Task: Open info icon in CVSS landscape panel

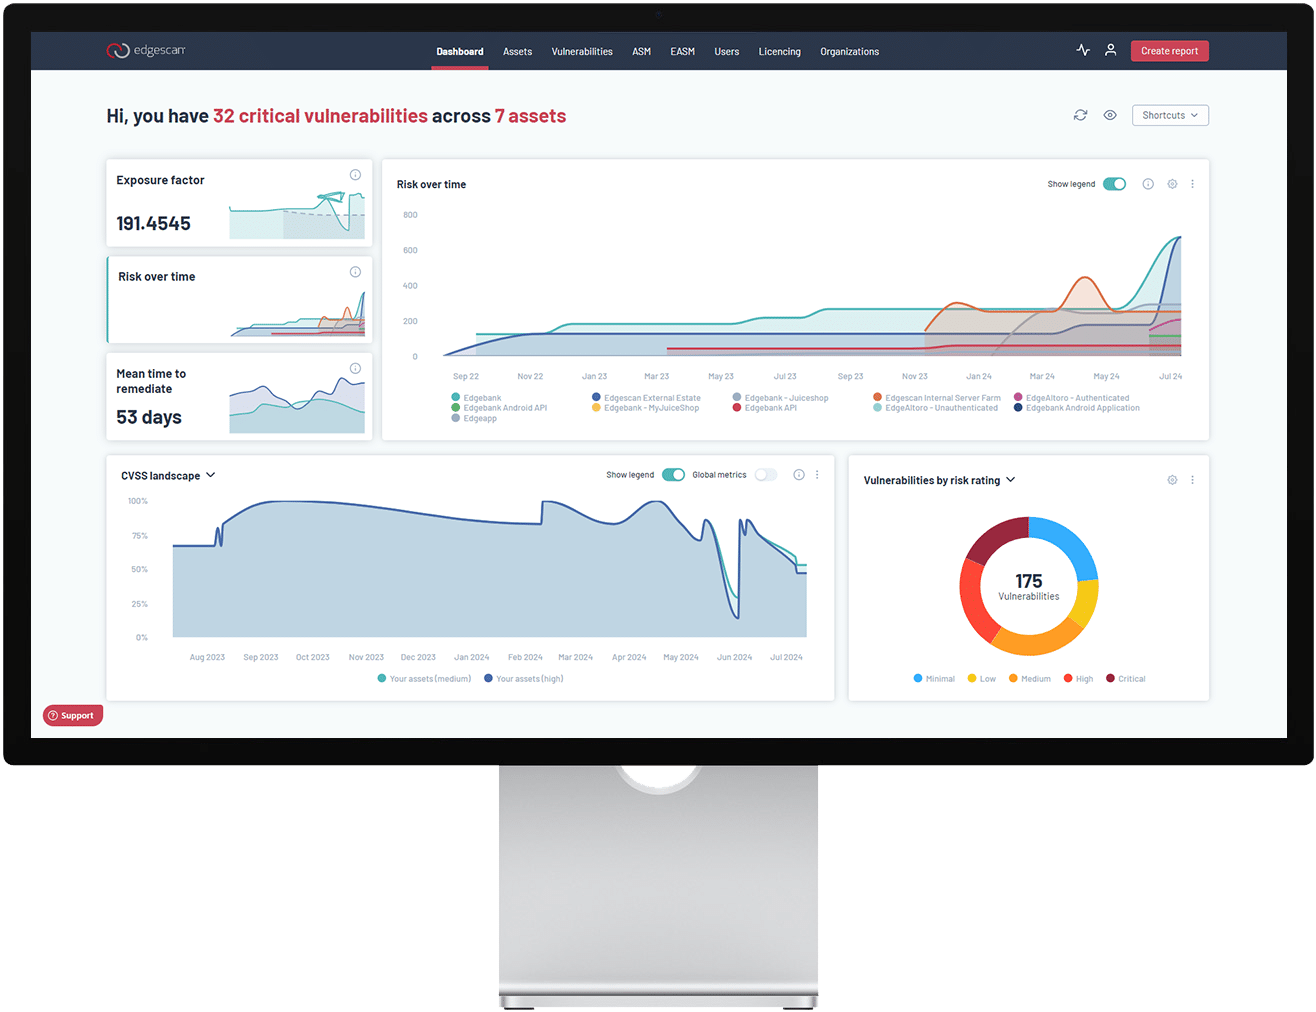Action: click(799, 475)
